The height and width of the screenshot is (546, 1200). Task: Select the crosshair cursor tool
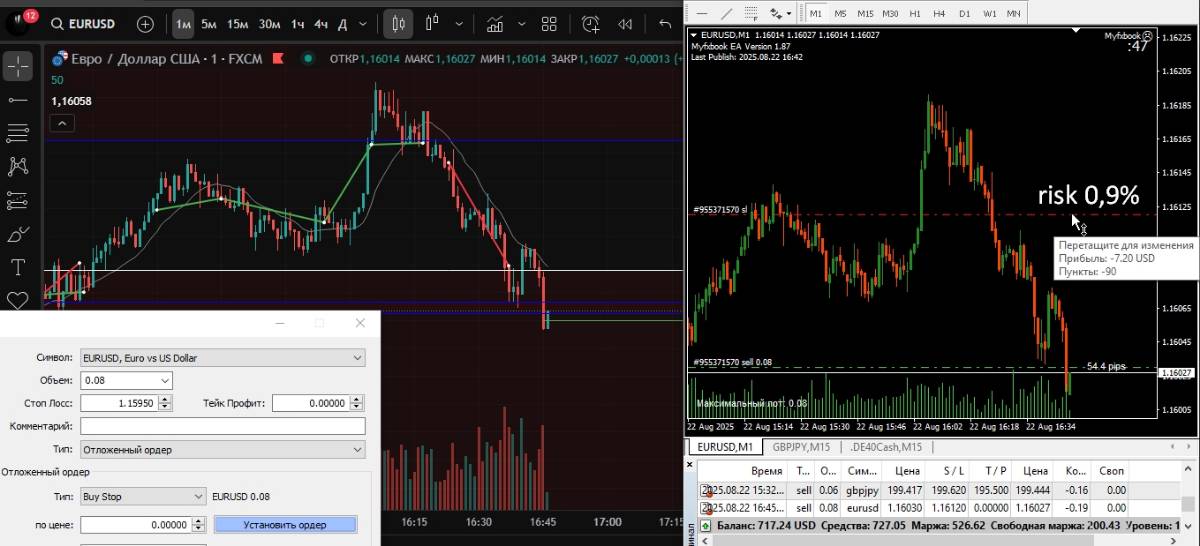tap(18, 67)
